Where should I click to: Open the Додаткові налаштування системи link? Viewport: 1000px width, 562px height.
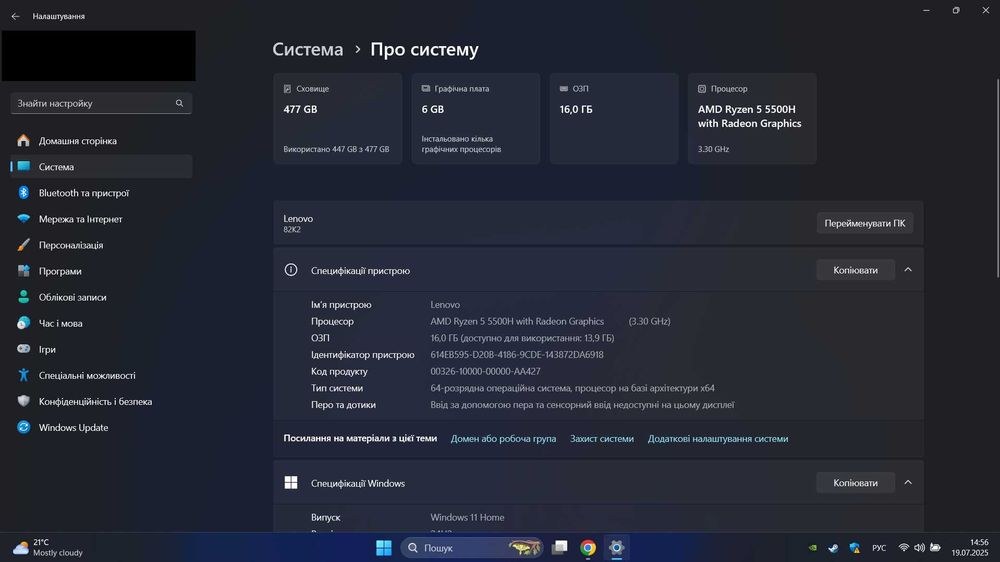tap(718, 438)
